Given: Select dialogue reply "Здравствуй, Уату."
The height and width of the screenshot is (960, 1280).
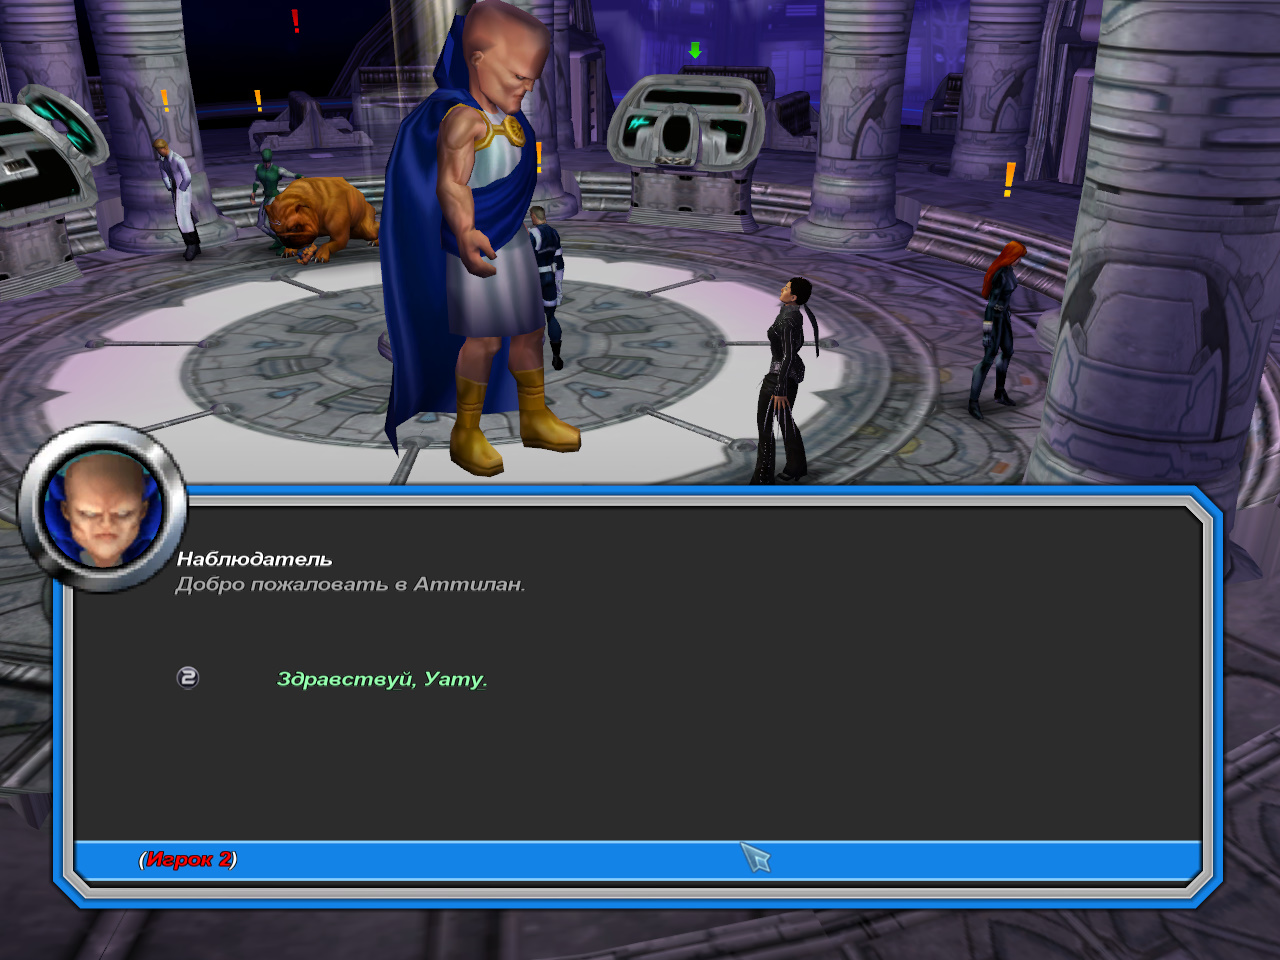Looking at the screenshot, I should tap(382, 679).
